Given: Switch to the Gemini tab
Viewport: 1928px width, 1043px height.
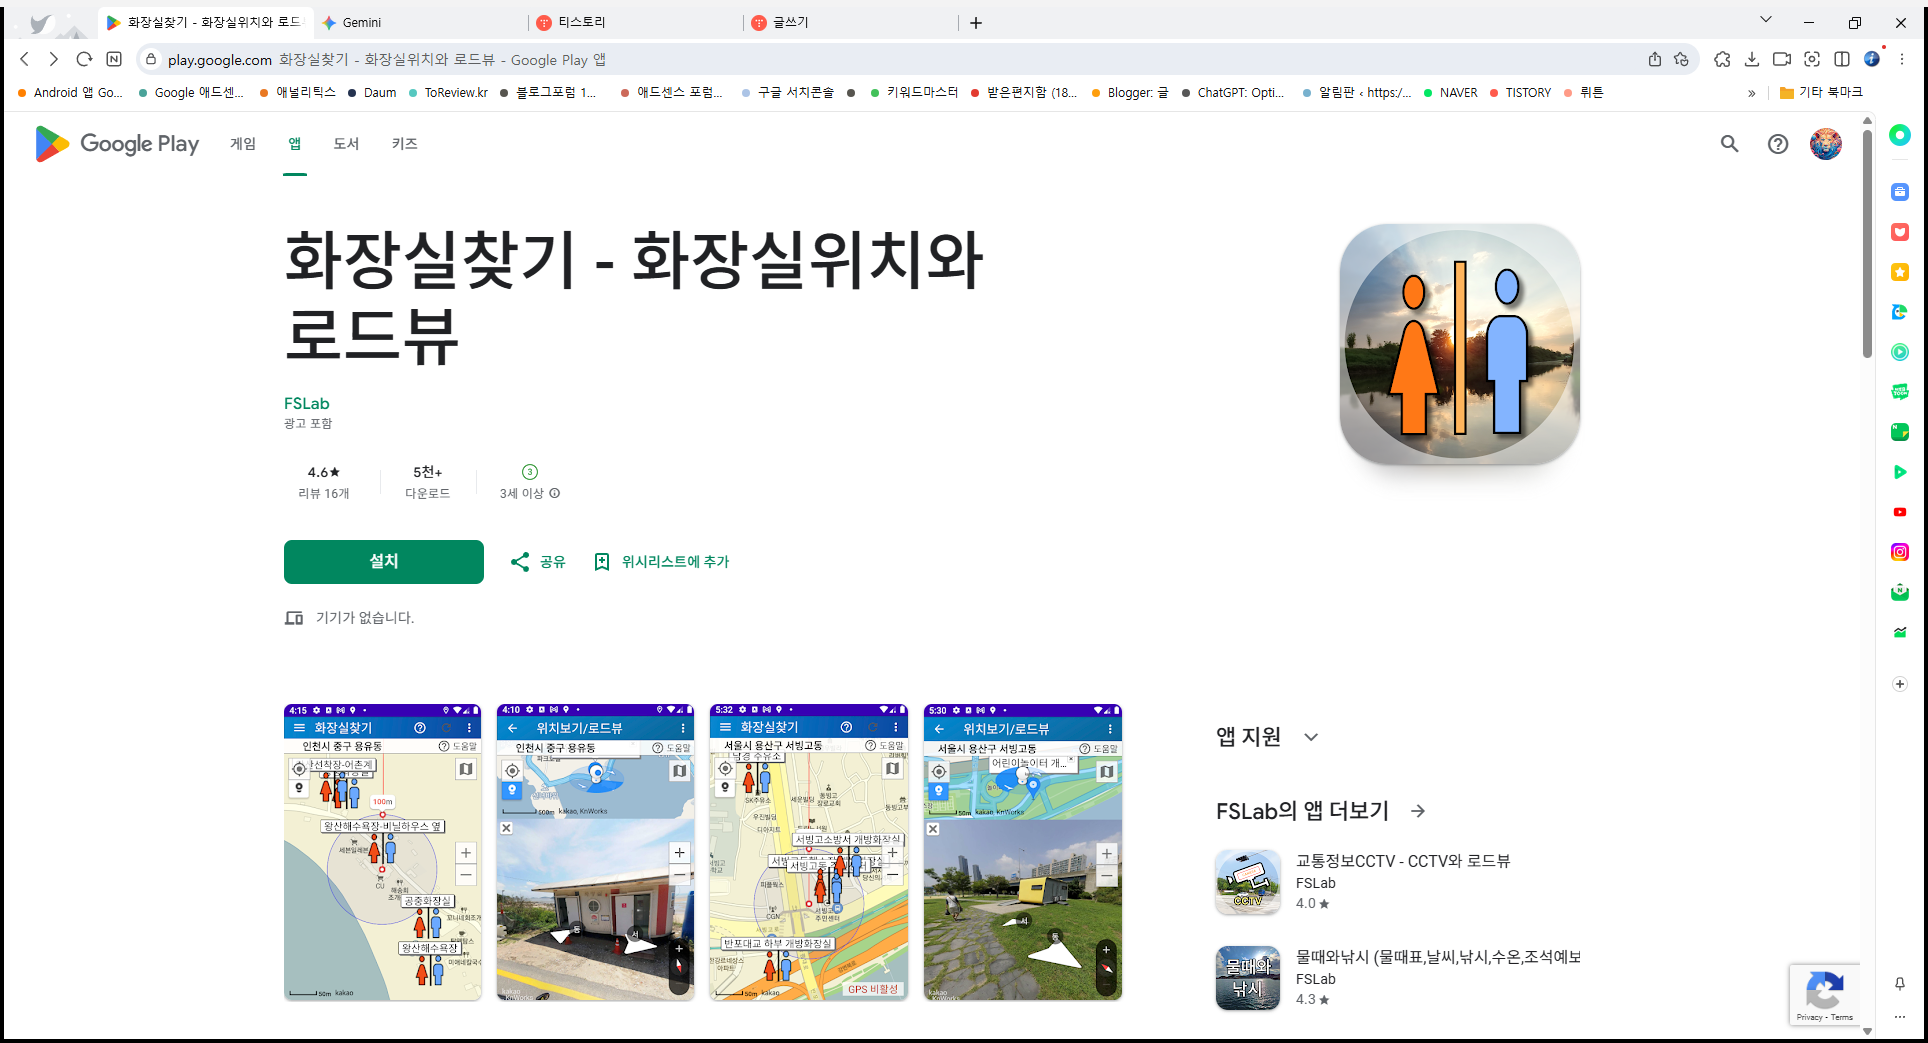Looking at the screenshot, I should (x=363, y=22).
